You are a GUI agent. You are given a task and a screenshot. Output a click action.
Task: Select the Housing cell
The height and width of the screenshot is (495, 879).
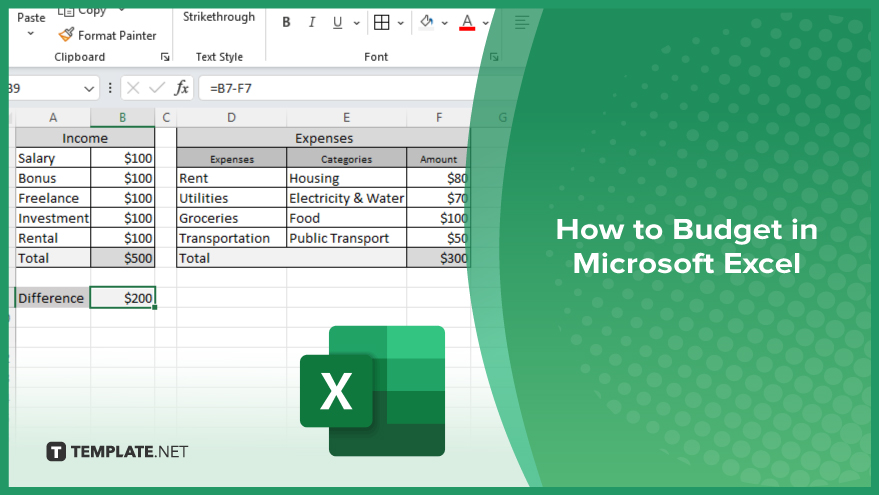[346, 178]
